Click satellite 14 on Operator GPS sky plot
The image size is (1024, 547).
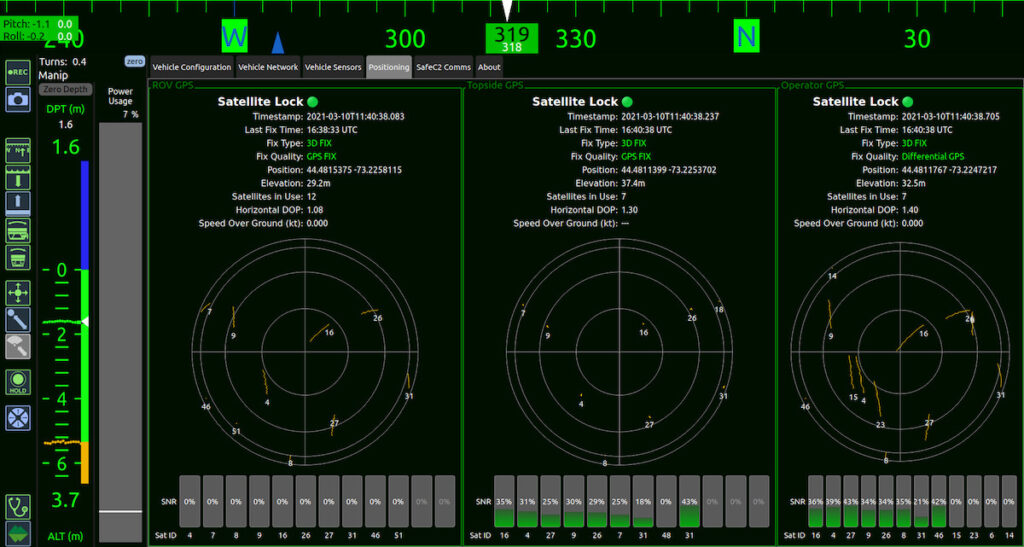coord(832,276)
